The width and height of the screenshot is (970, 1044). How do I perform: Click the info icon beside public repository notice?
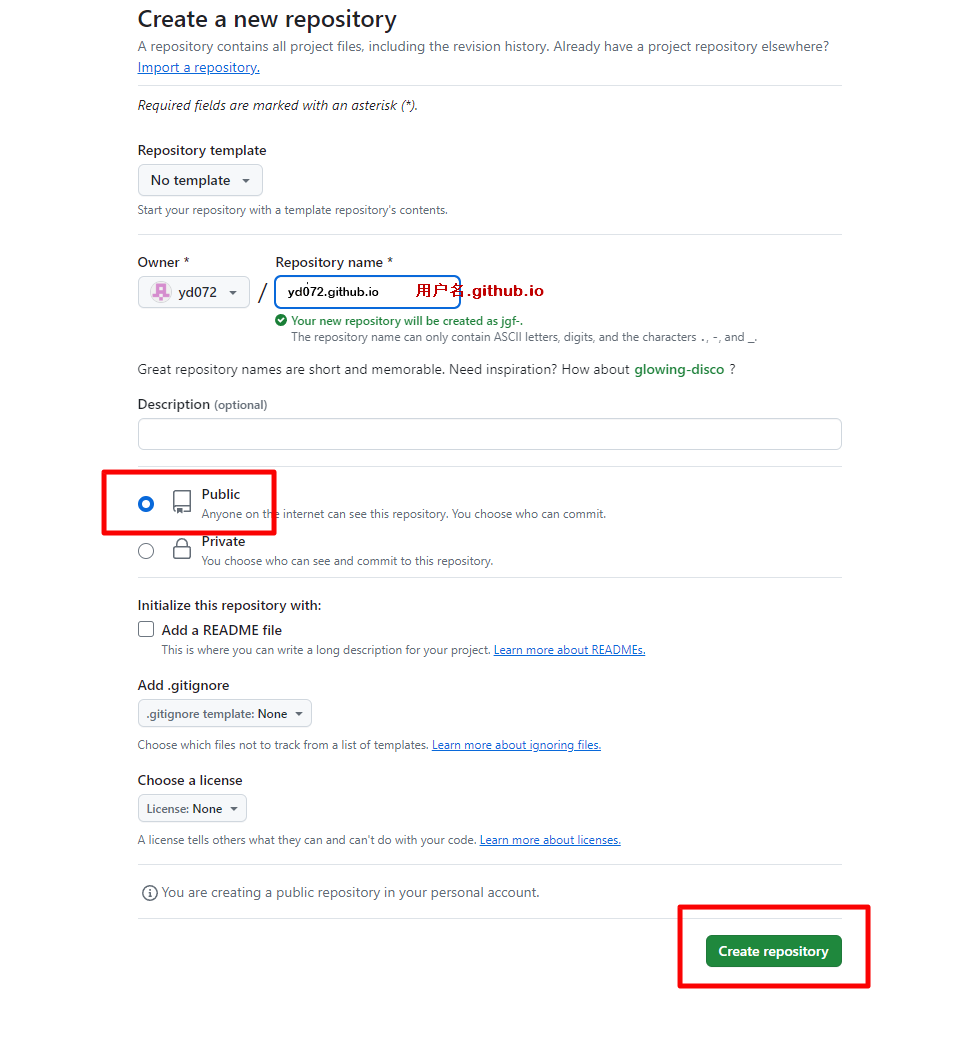[150, 893]
